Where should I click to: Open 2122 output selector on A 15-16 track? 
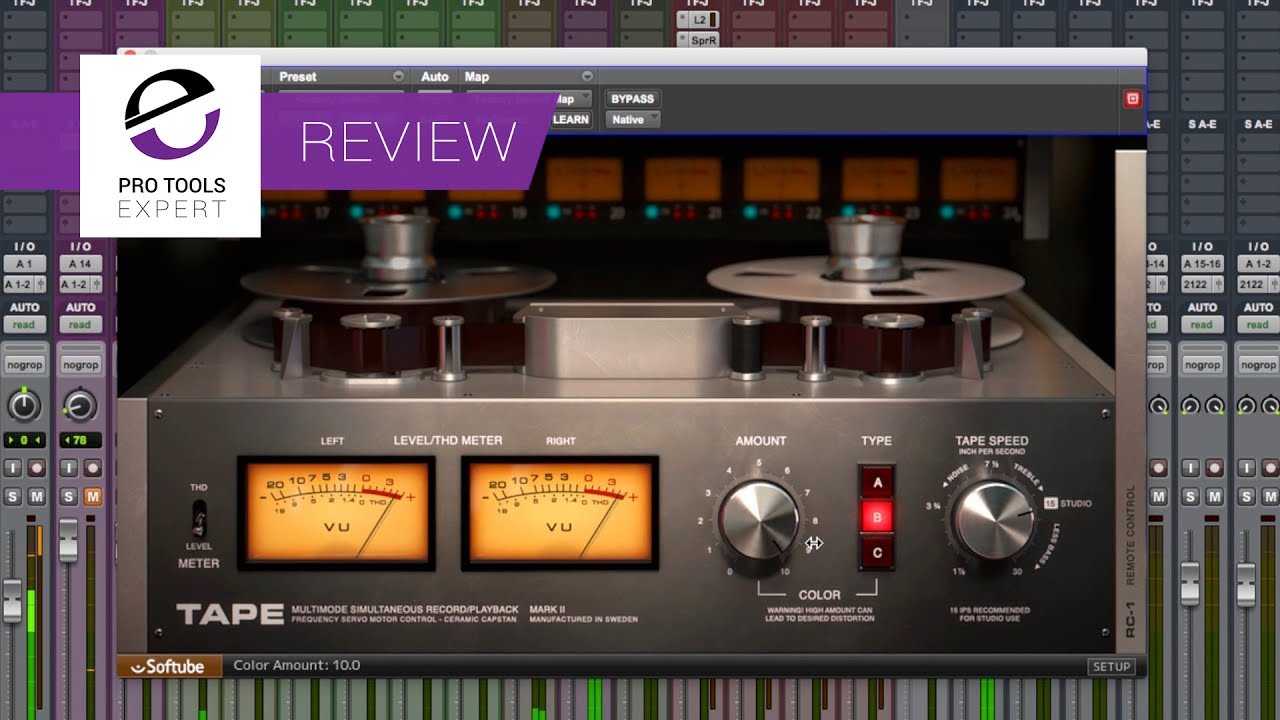click(x=1202, y=284)
